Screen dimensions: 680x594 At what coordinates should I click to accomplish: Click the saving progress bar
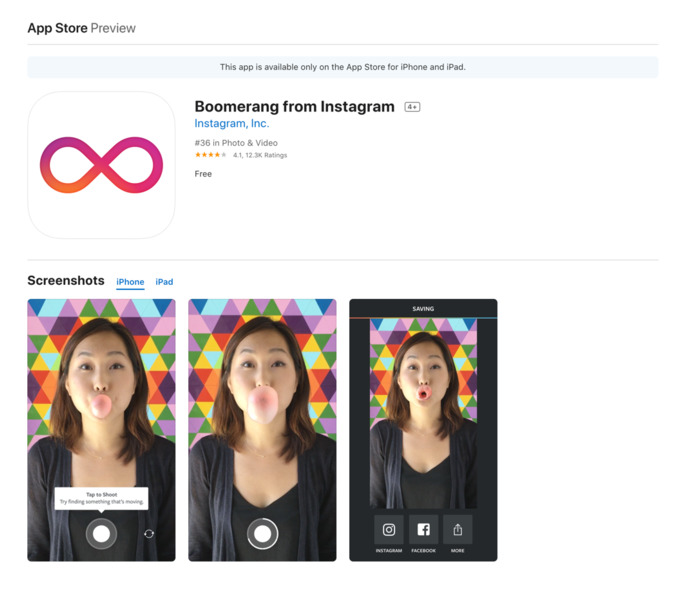coord(423,318)
